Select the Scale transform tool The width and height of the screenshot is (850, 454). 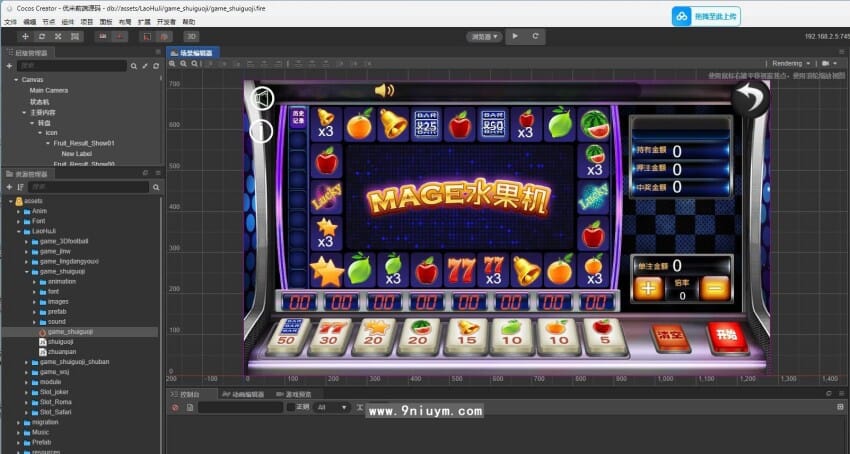tap(58, 36)
